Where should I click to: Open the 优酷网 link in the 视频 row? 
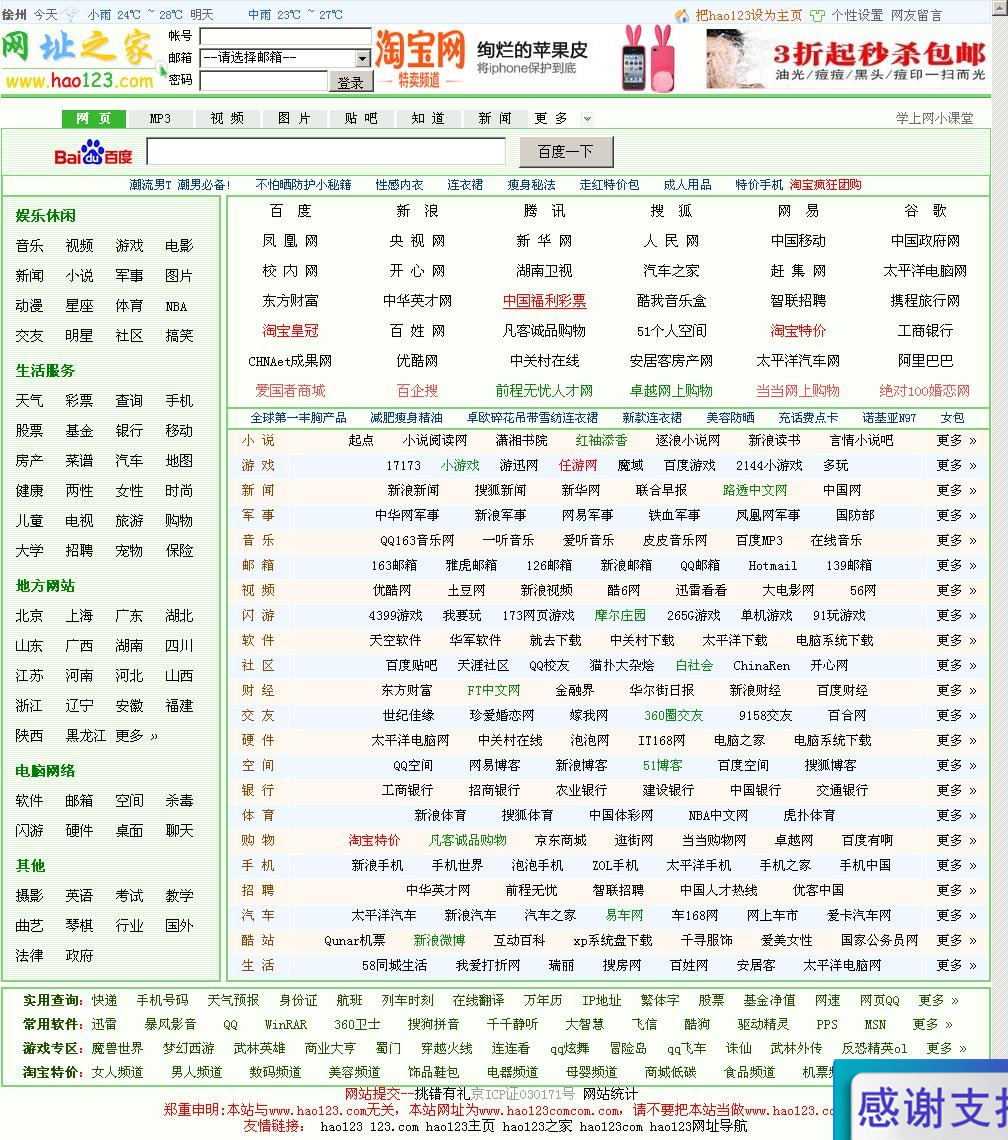click(x=392, y=590)
